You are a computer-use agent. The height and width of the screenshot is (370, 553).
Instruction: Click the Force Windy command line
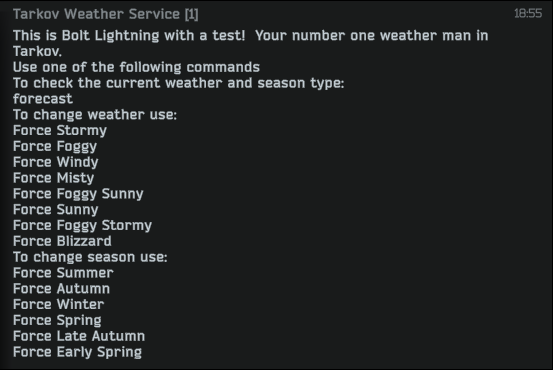click(56, 162)
